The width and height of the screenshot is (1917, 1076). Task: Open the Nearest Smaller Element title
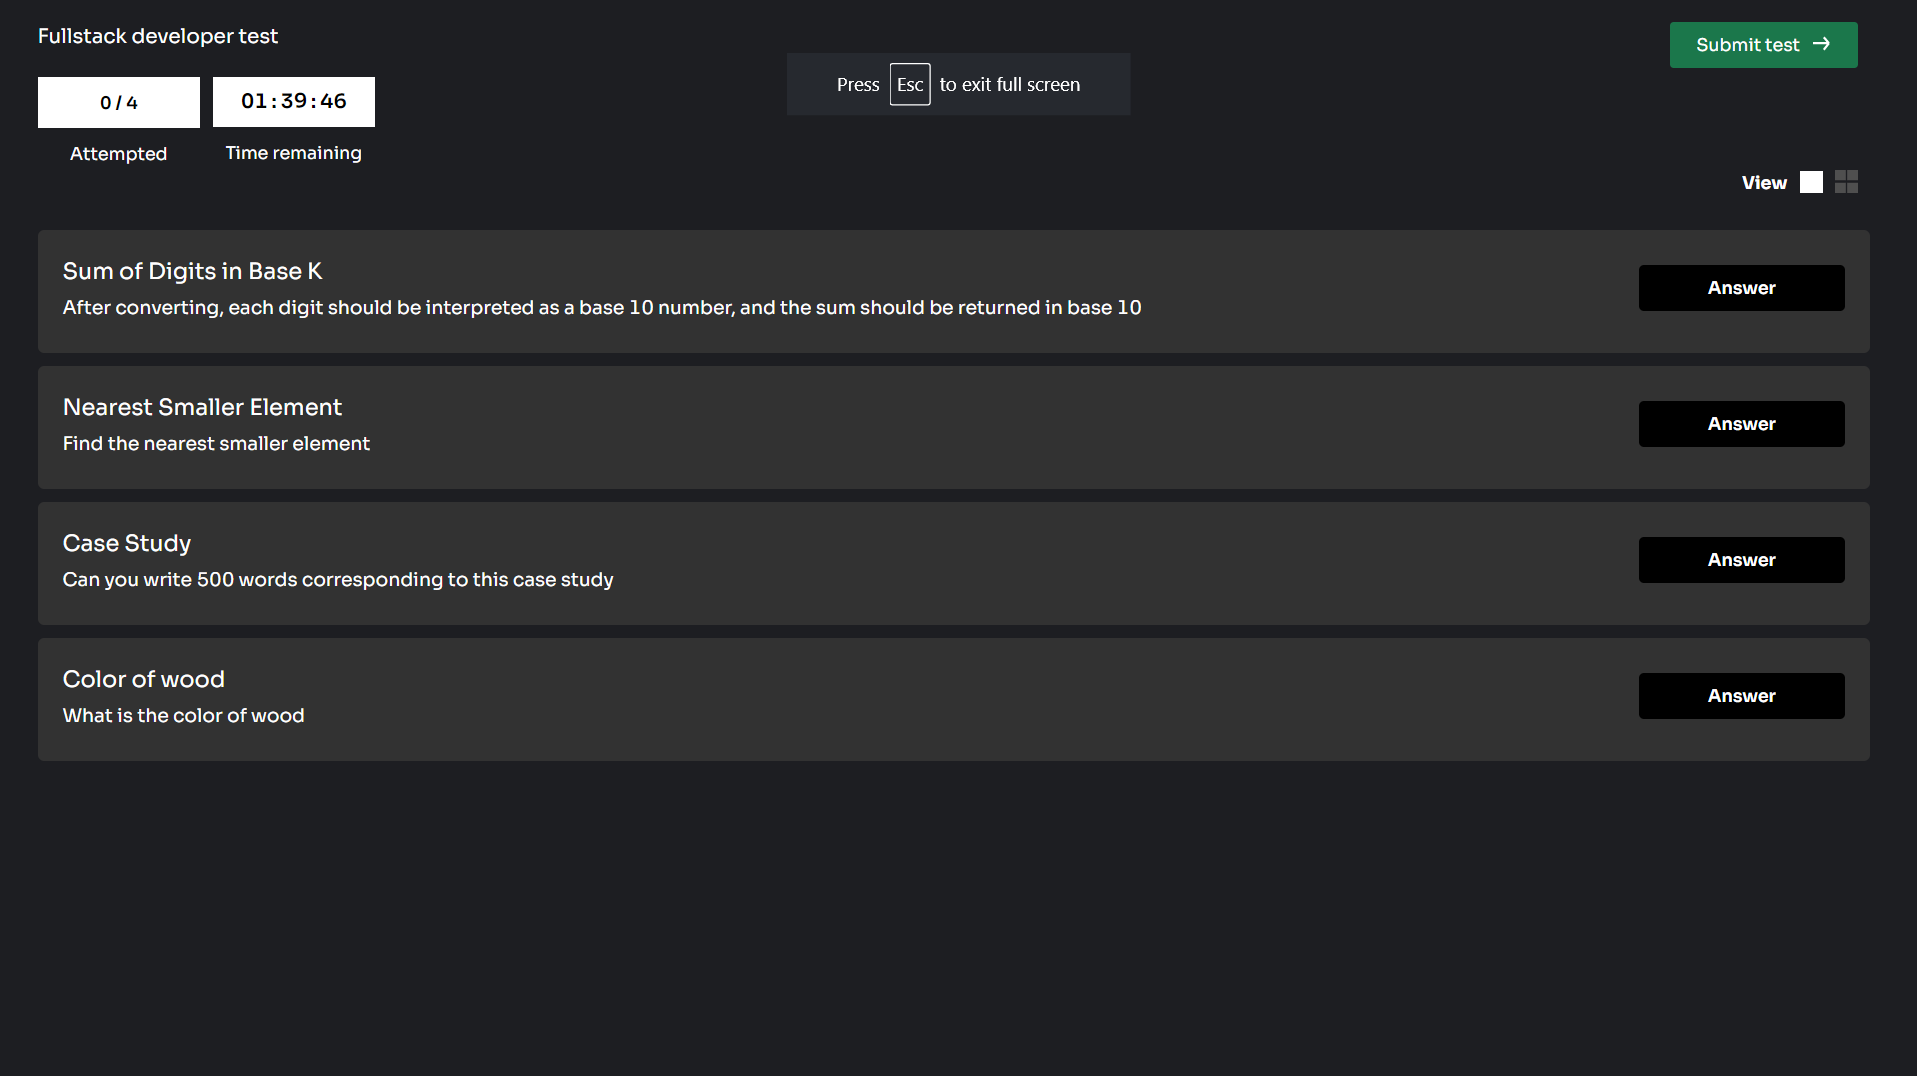(x=202, y=407)
